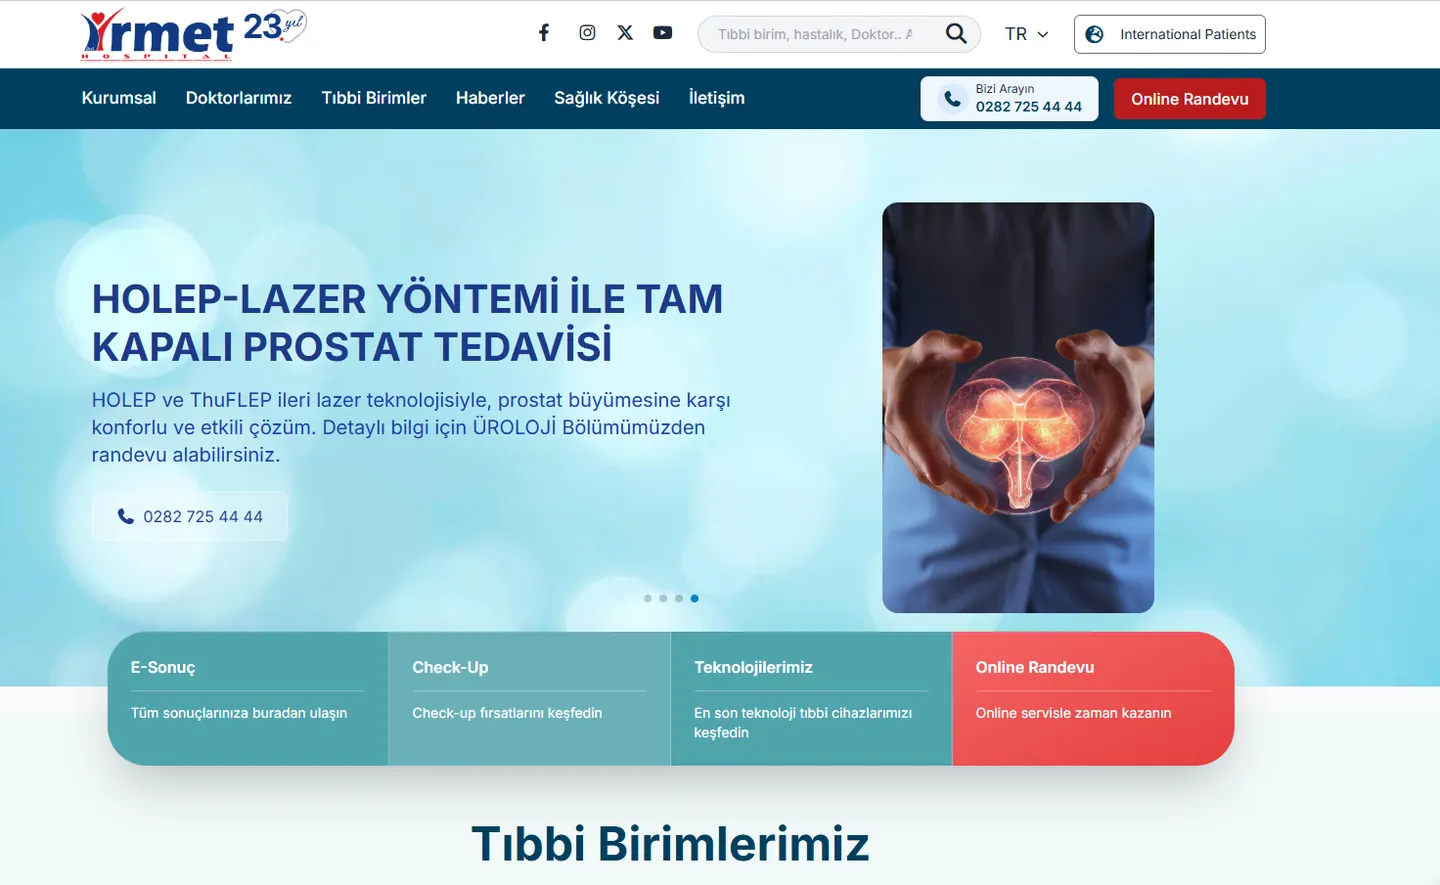Open the Haberler menu
This screenshot has width=1440, height=885.
click(x=490, y=98)
